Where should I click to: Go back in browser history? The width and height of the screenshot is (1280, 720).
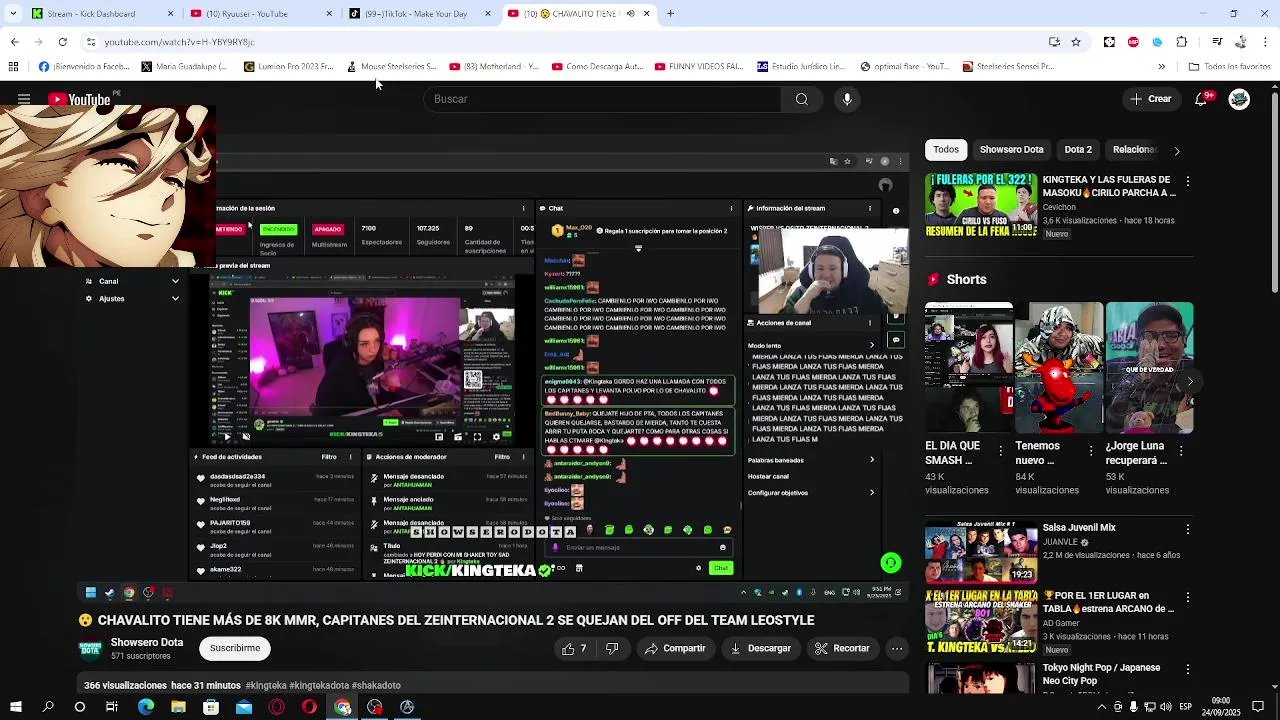(x=14, y=42)
